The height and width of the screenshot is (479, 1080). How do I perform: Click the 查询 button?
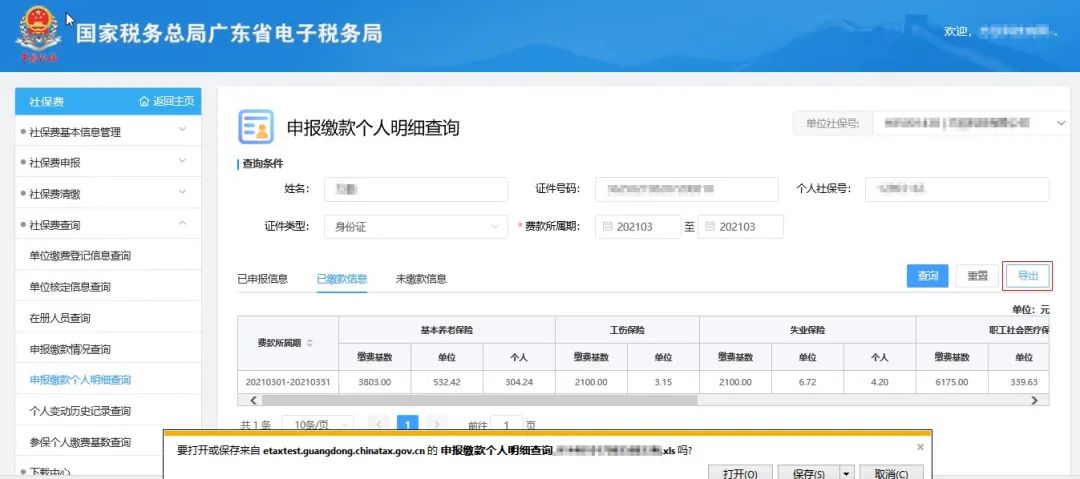coord(927,276)
